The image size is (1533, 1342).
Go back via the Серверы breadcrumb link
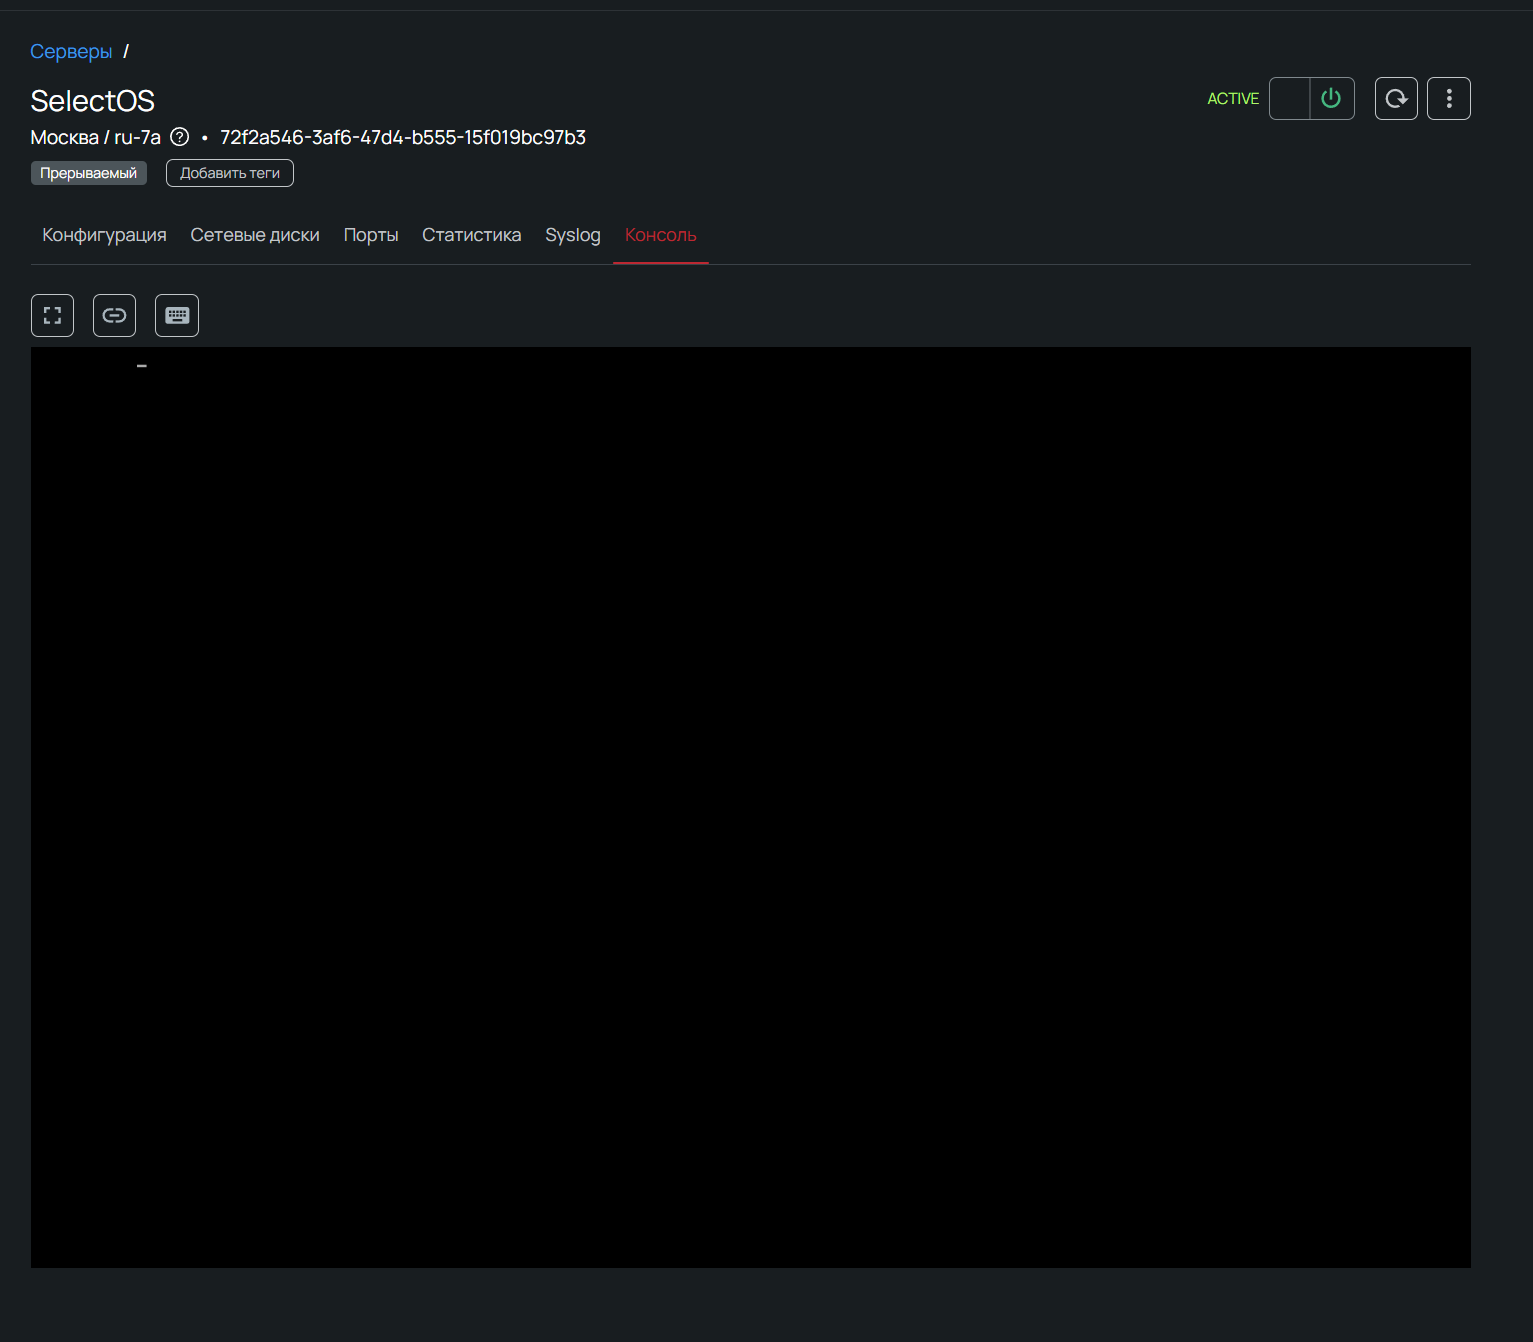(71, 52)
